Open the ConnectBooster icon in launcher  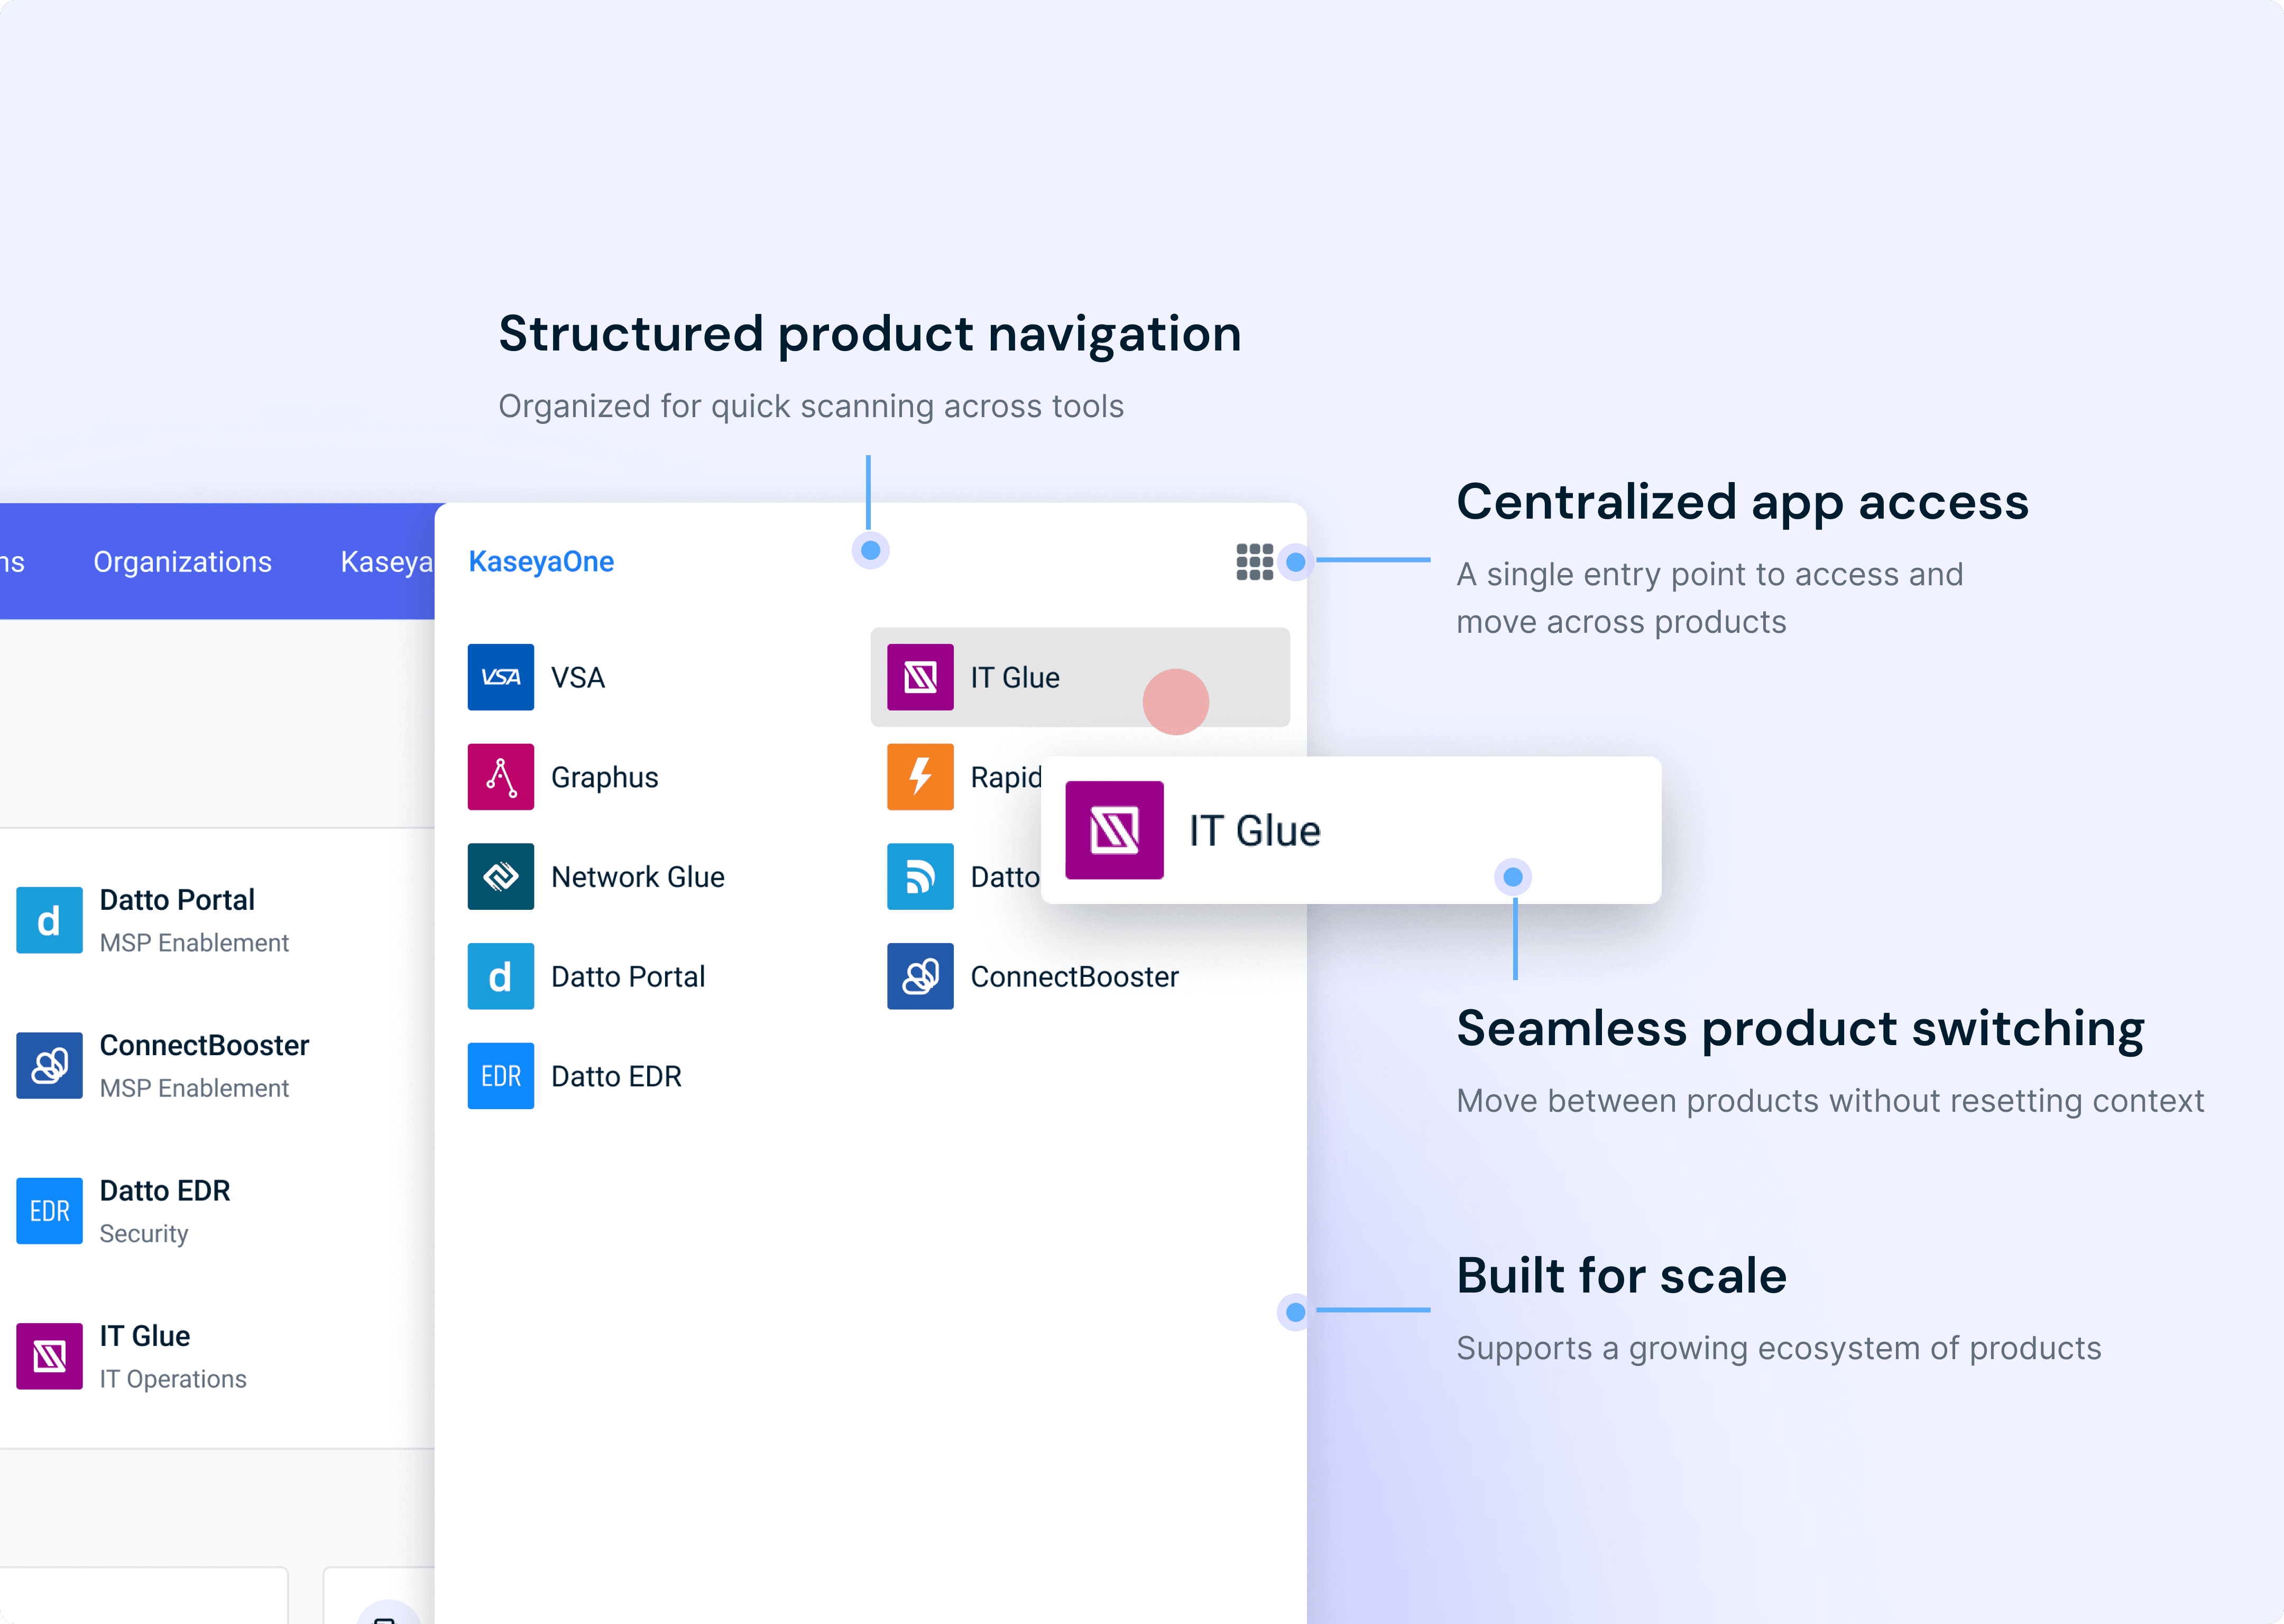tap(920, 976)
